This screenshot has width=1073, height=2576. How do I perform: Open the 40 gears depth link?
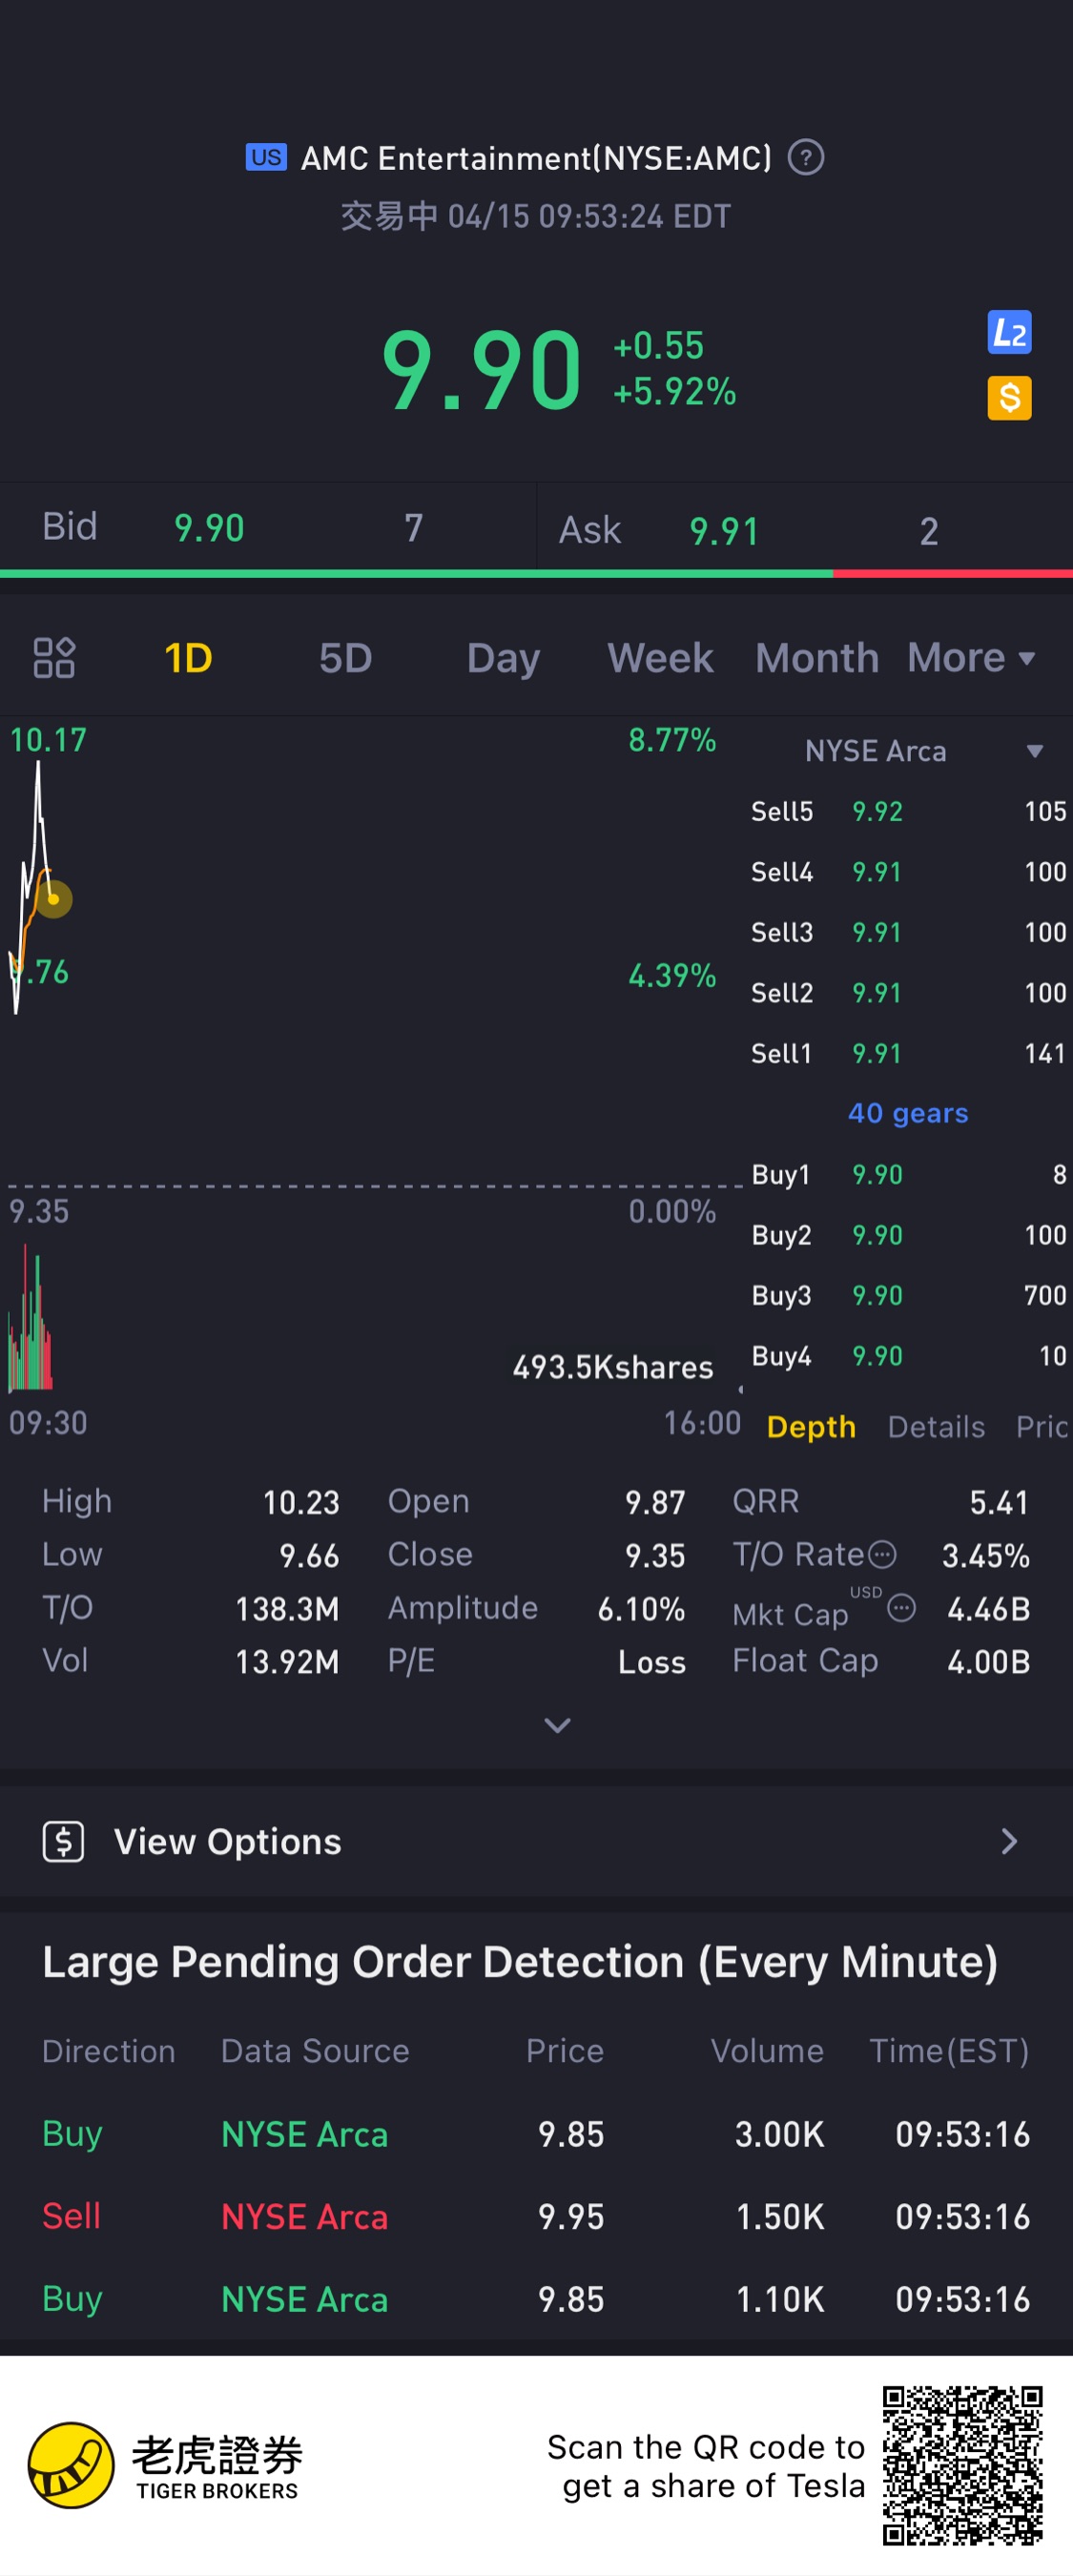click(908, 1113)
